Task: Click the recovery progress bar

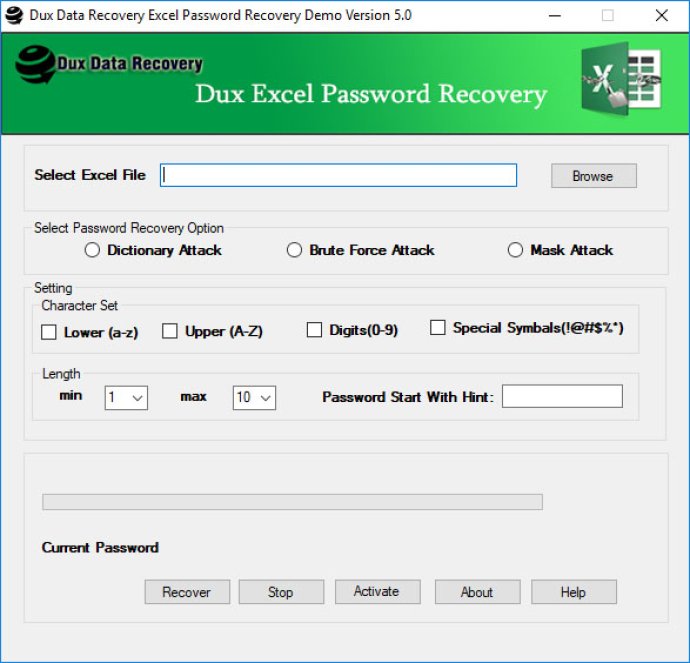Action: (x=292, y=502)
